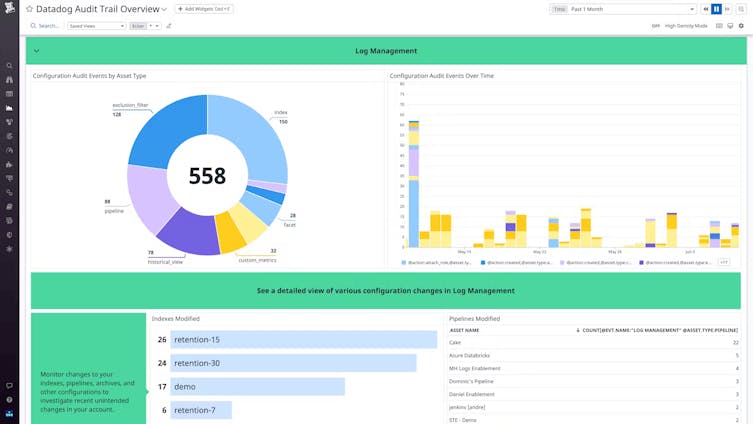The image size is (753, 424).
Task: Click the Add Widgets button
Action: [x=204, y=9]
